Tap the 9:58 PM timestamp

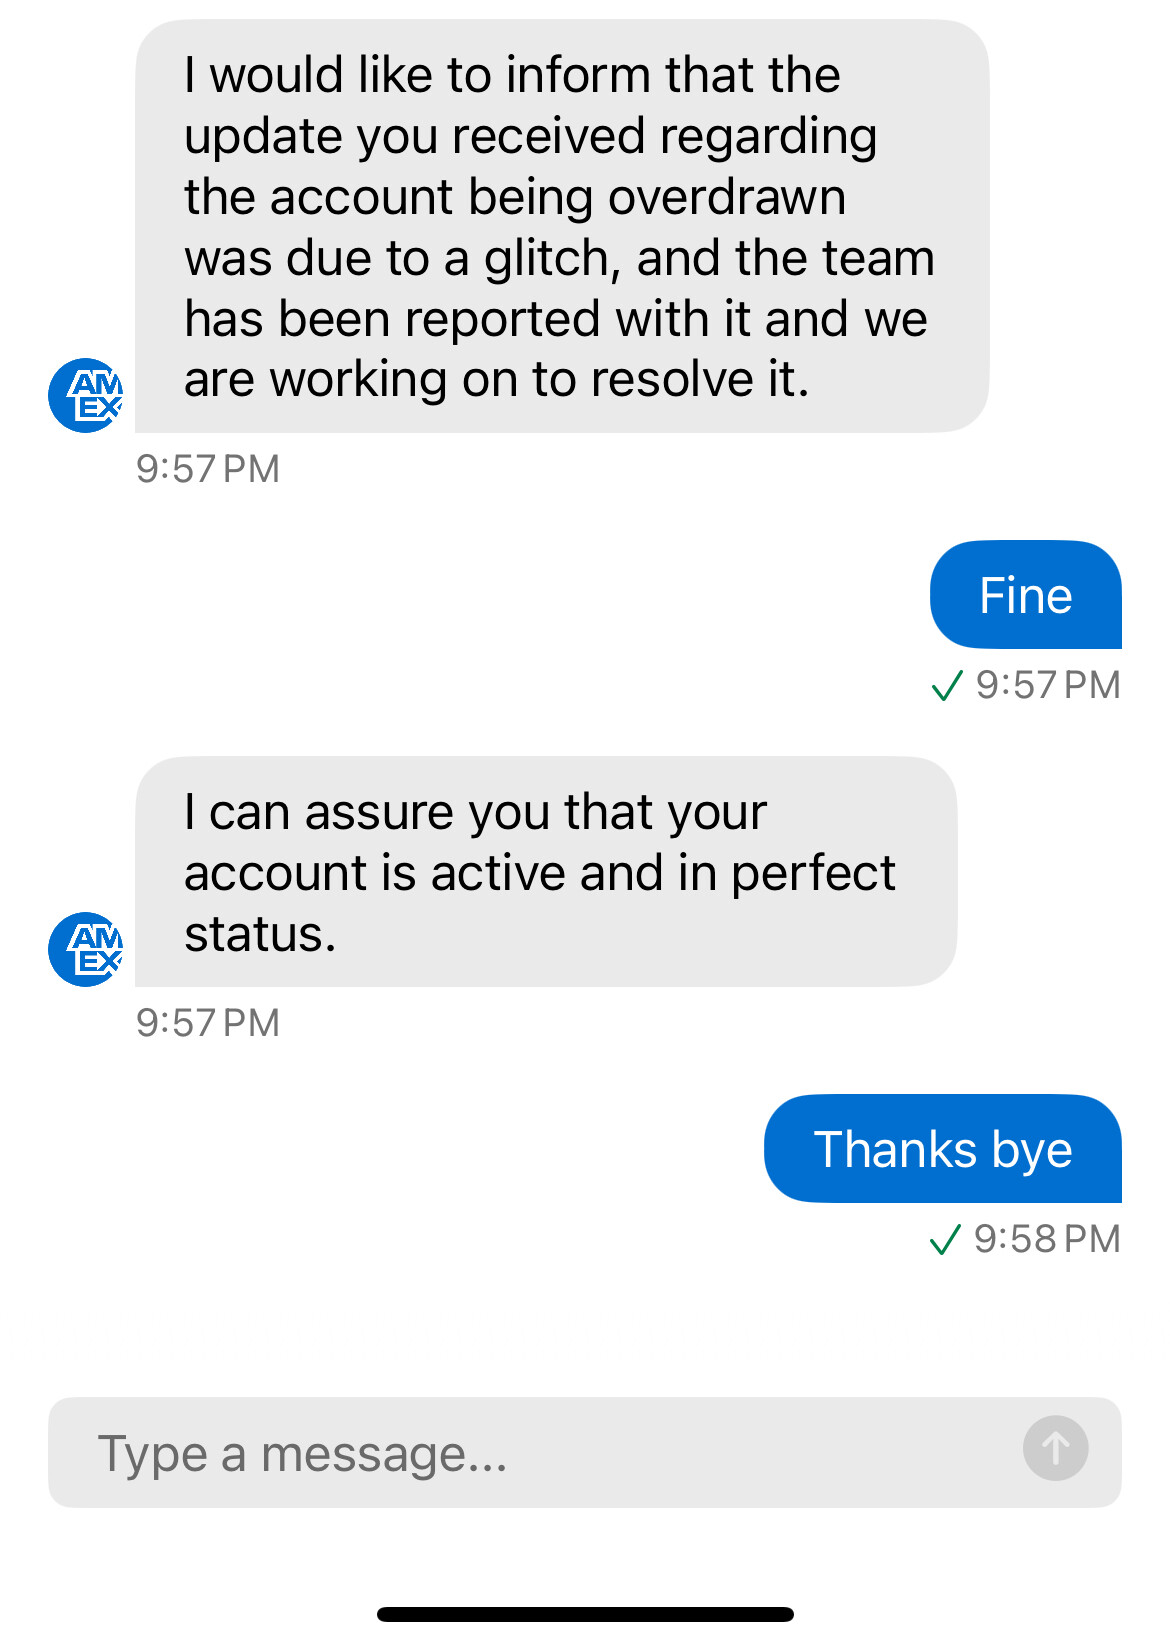[1047, 1240]
